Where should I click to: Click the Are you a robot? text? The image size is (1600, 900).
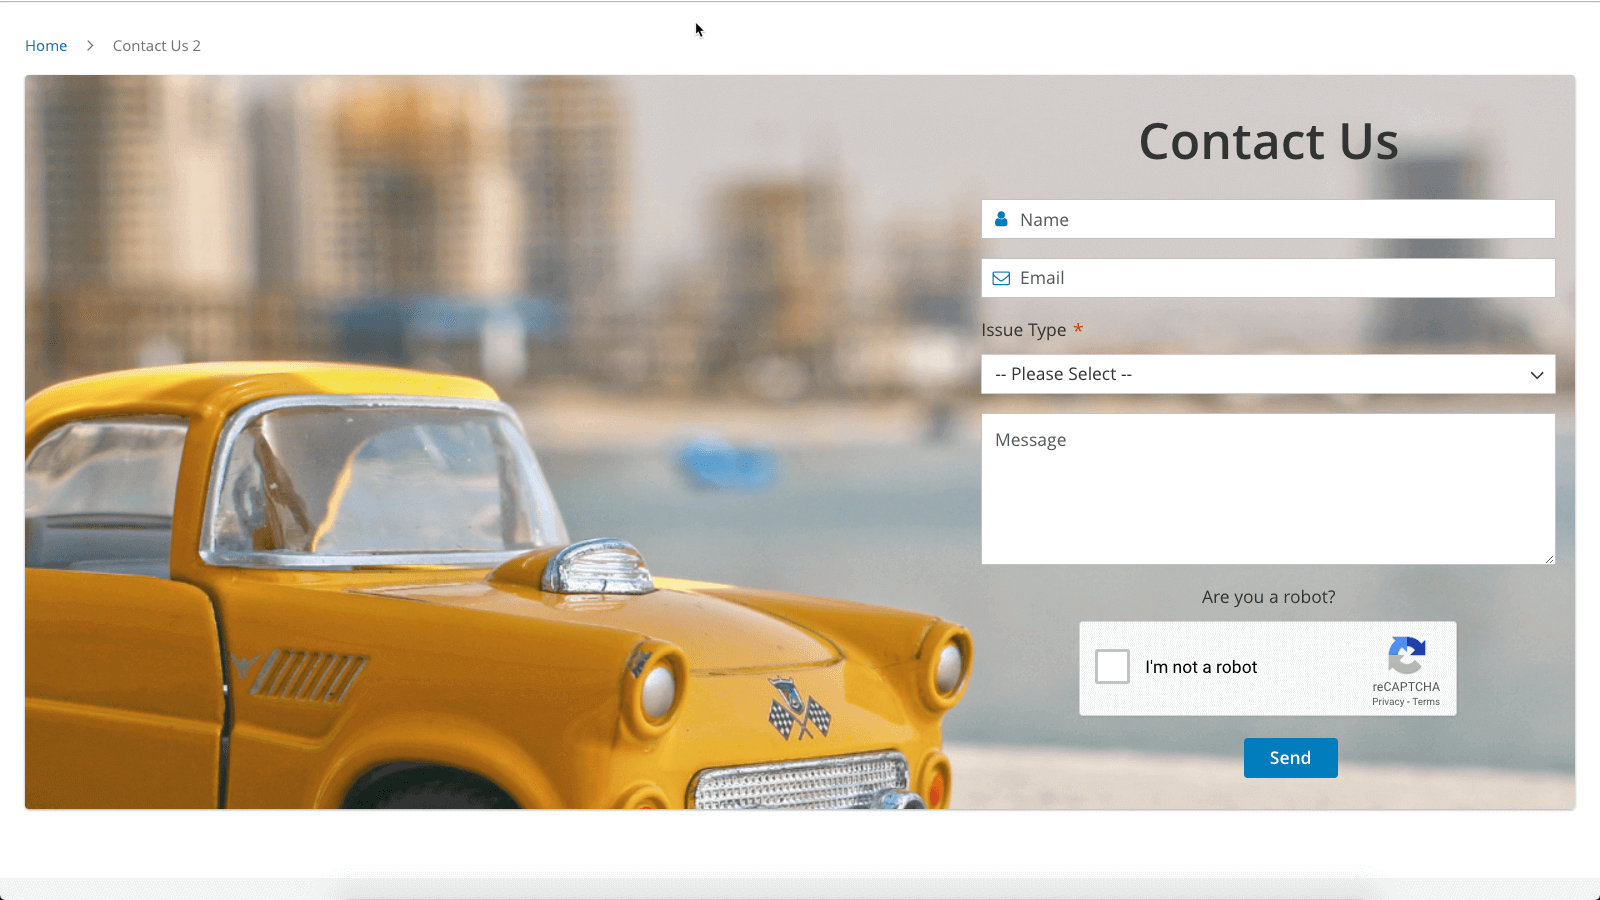[1268, 597]
